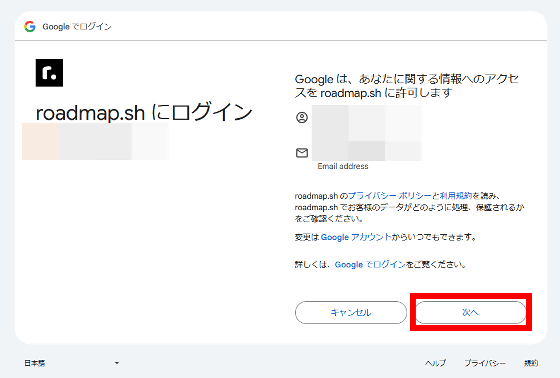The image size is (560, 378).
Task: Click the 'Google は、あなたに関する情報' permission heading
Action: click(407, 86)
